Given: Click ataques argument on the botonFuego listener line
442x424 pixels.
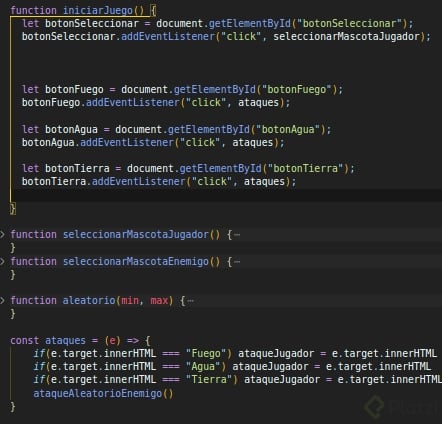Looking at the screenshot, I should [258, 102].
